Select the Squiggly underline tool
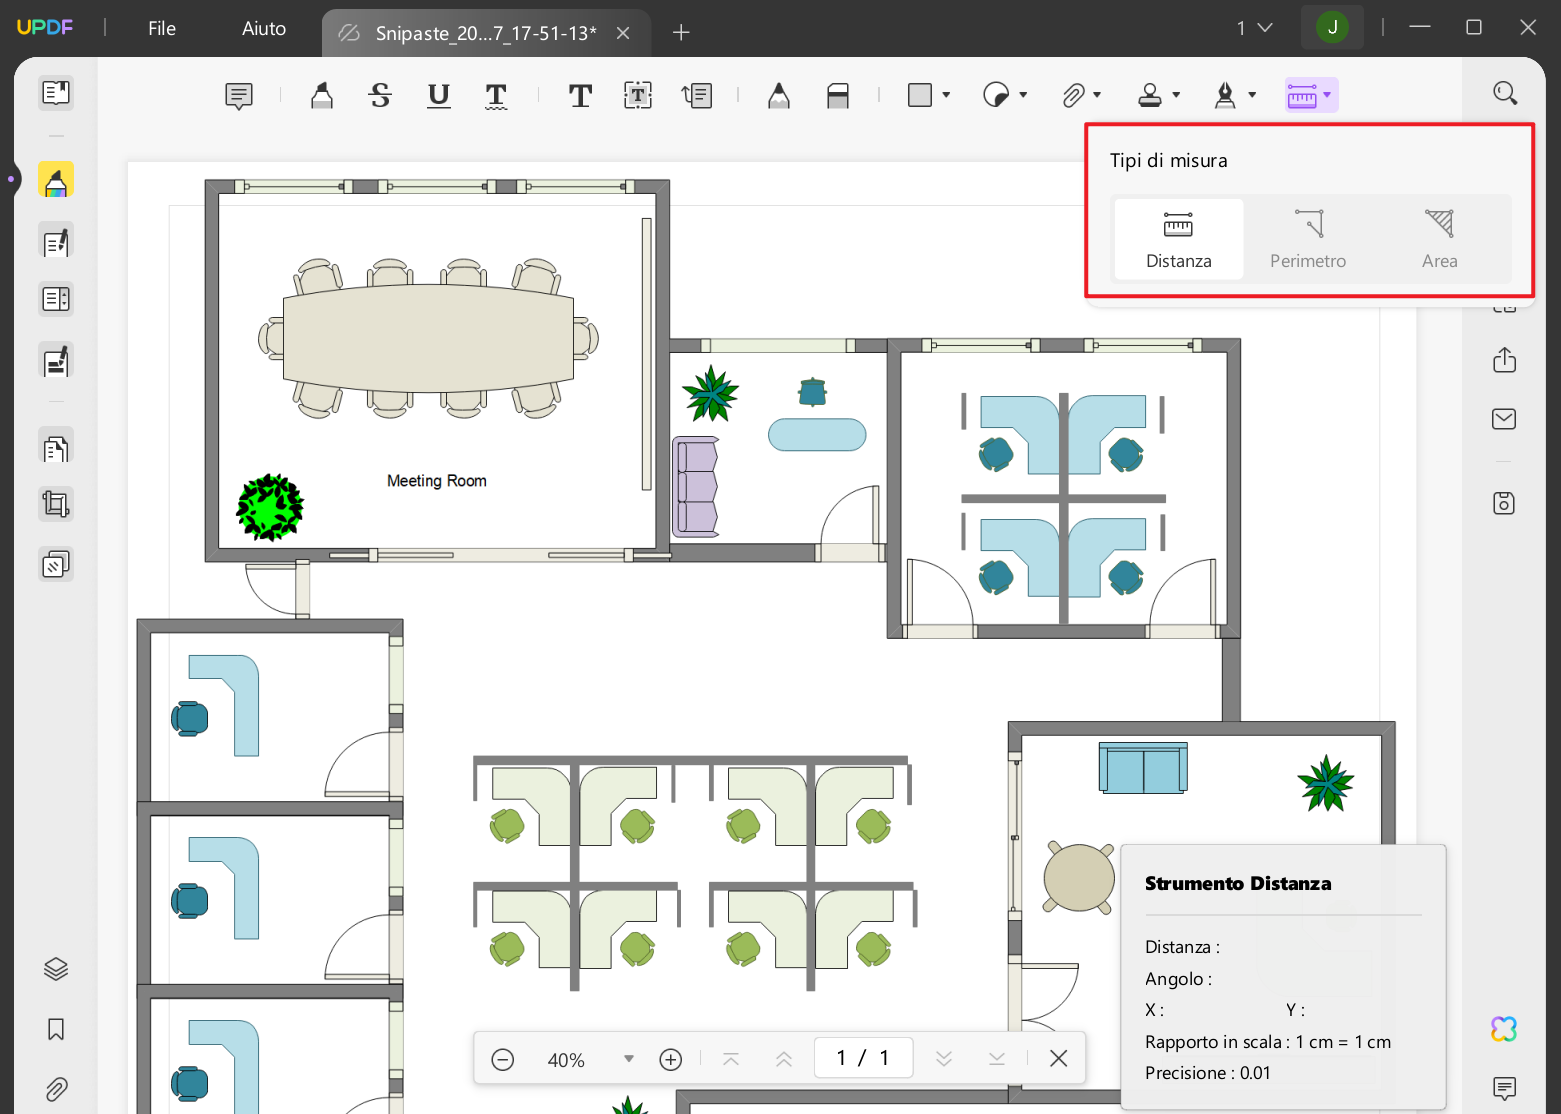This screenshot has width=1561, height=1114. (496, 96)
